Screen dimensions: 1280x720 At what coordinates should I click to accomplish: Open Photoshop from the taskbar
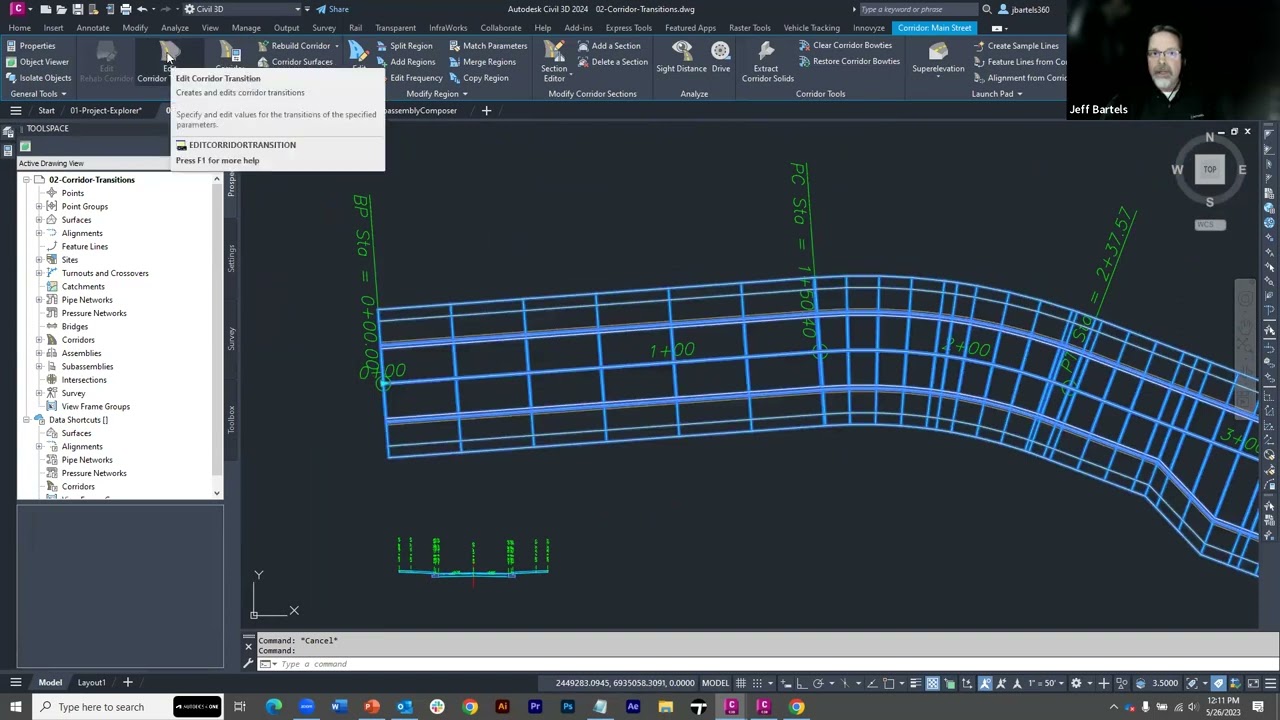pyautogui.click(x=567, y=707)
